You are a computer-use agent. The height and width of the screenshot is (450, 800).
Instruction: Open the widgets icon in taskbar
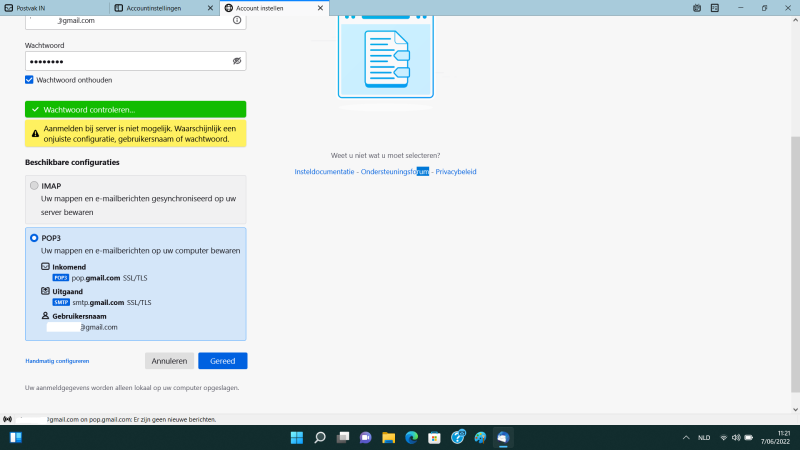pyautogui.click(x=16, y=438)
